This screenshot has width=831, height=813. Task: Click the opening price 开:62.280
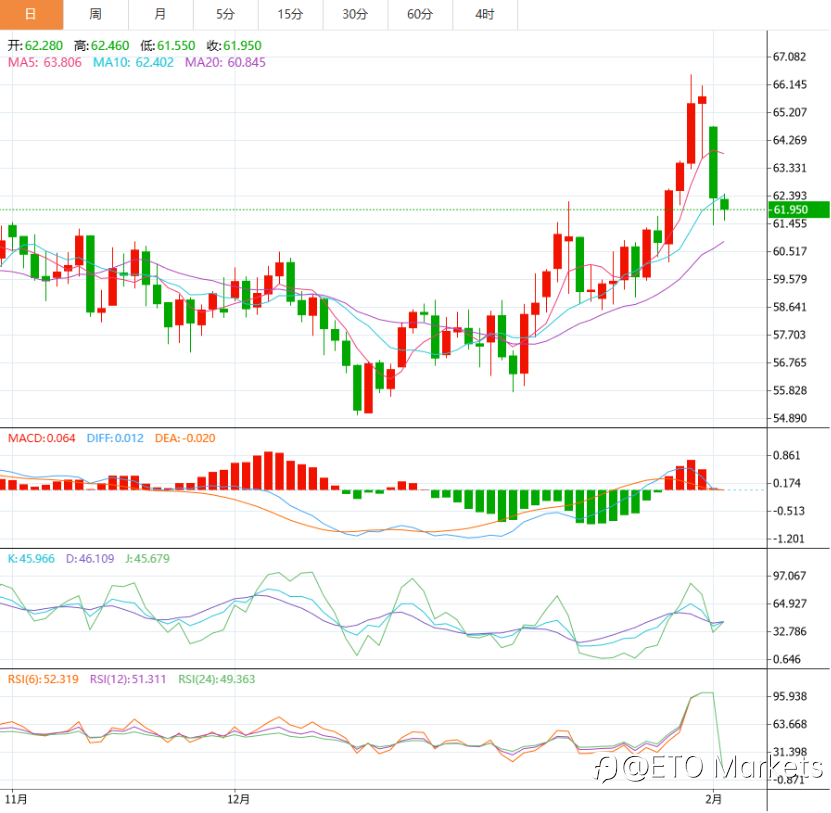(35, 46)
